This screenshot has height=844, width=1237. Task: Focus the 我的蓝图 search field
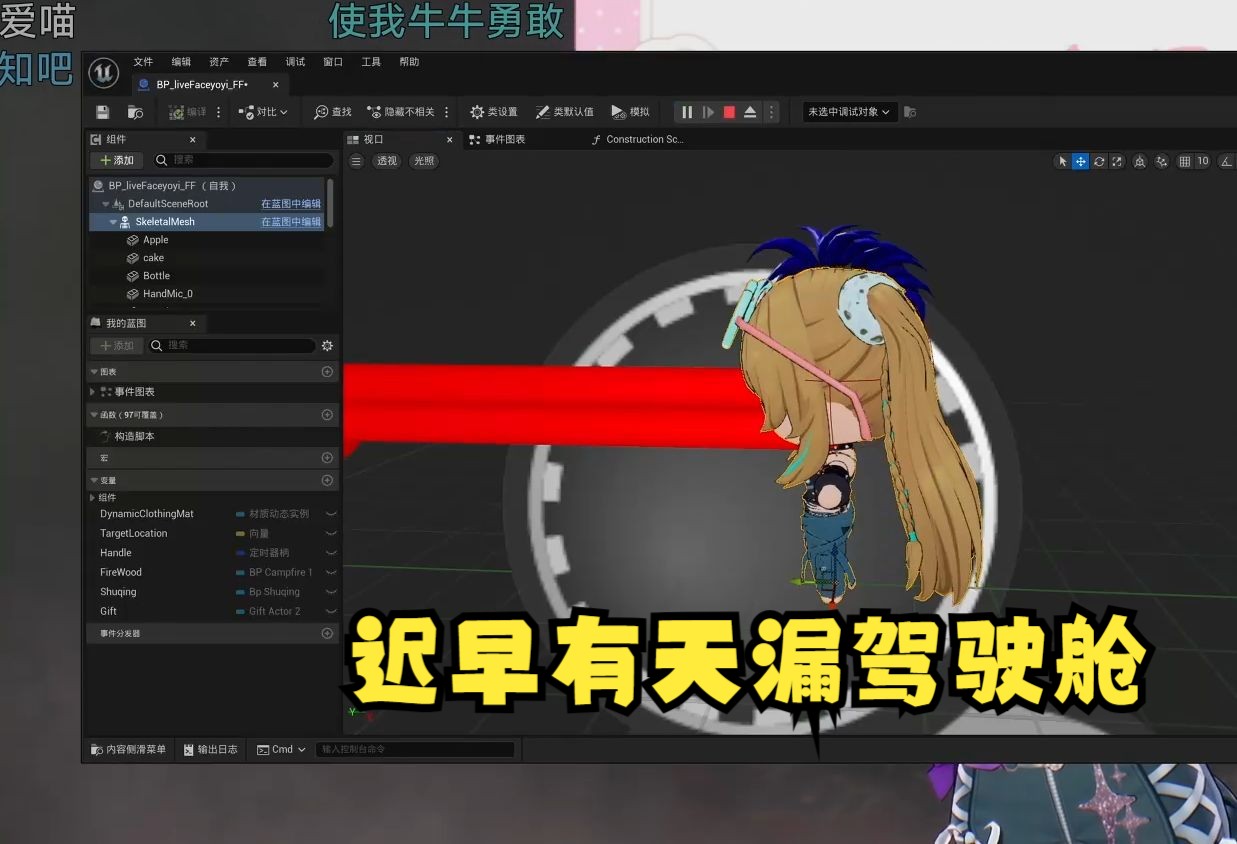coord(233,345)
